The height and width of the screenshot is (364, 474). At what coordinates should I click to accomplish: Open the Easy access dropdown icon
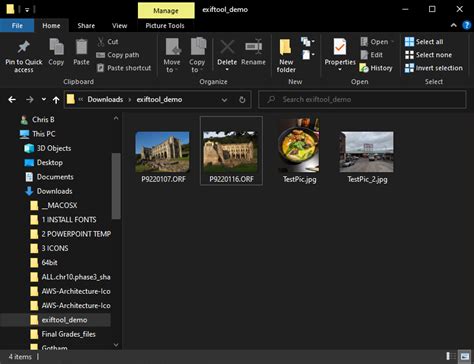[308, 54]
